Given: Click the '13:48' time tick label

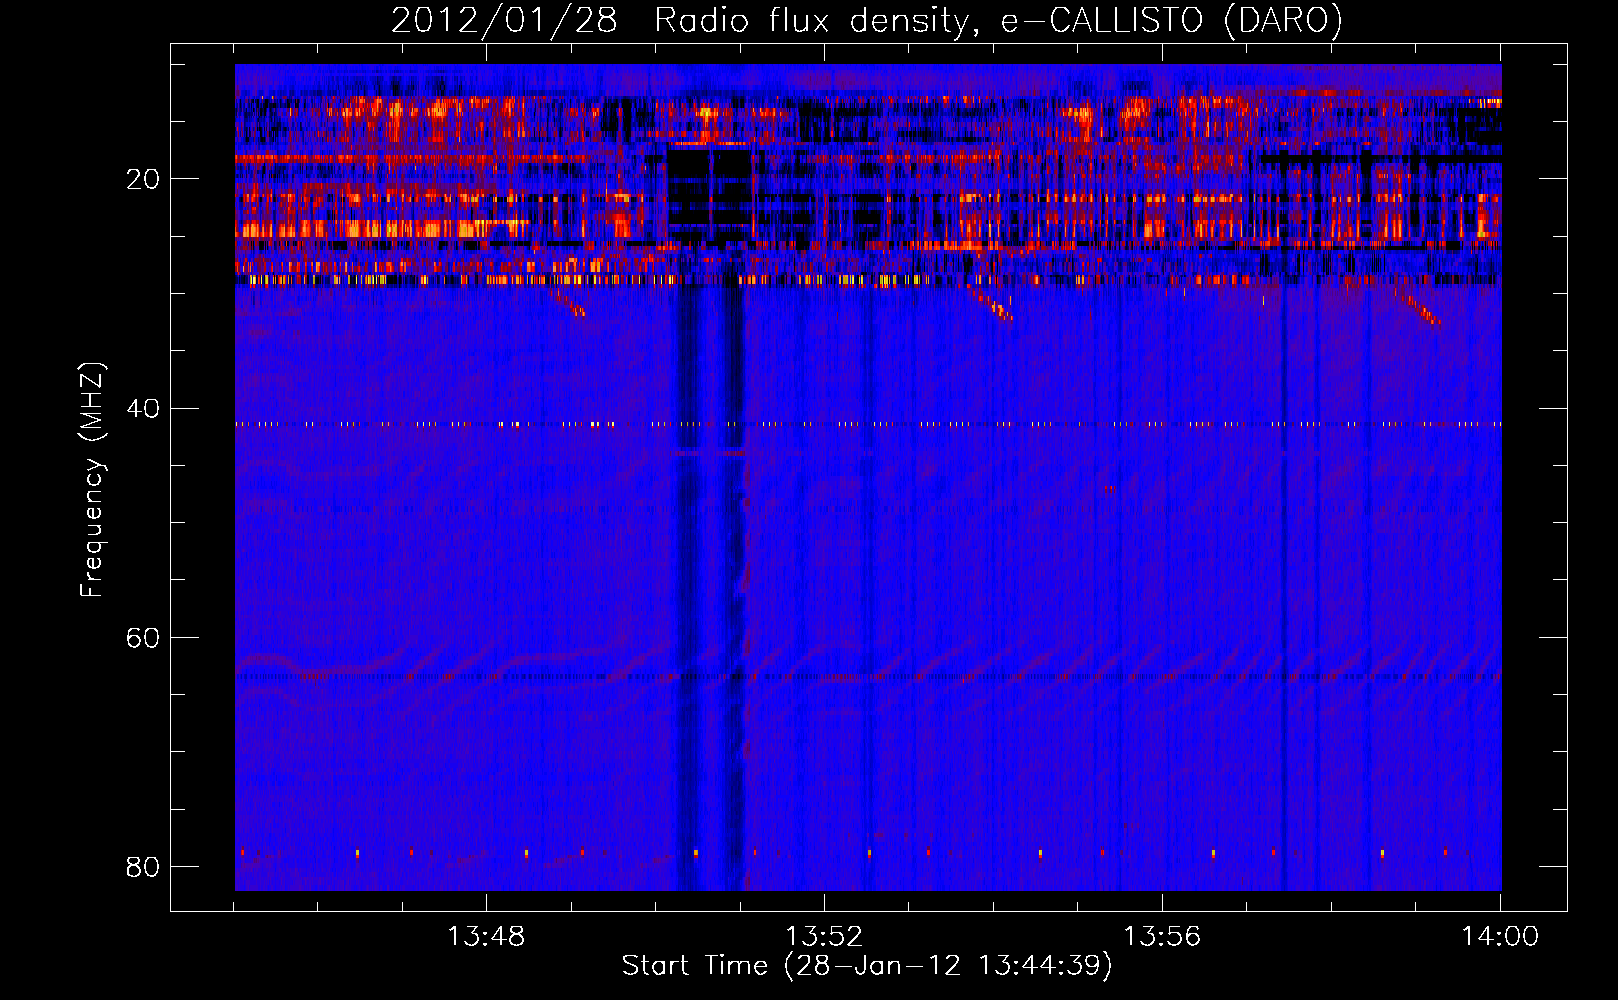Looking at the screenshot, I should [486, 937].
